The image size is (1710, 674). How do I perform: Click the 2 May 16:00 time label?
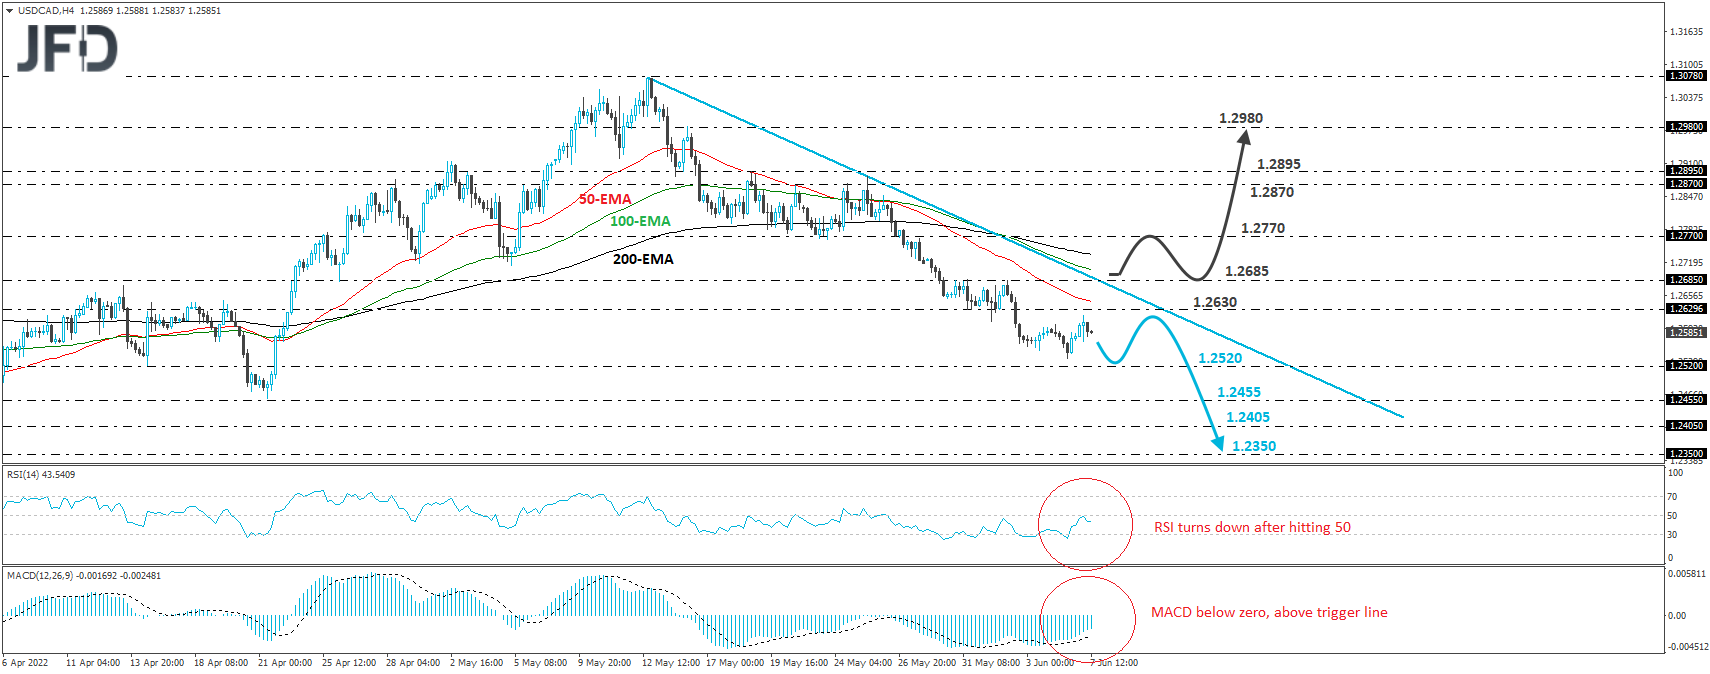click(x=476, y=662)
